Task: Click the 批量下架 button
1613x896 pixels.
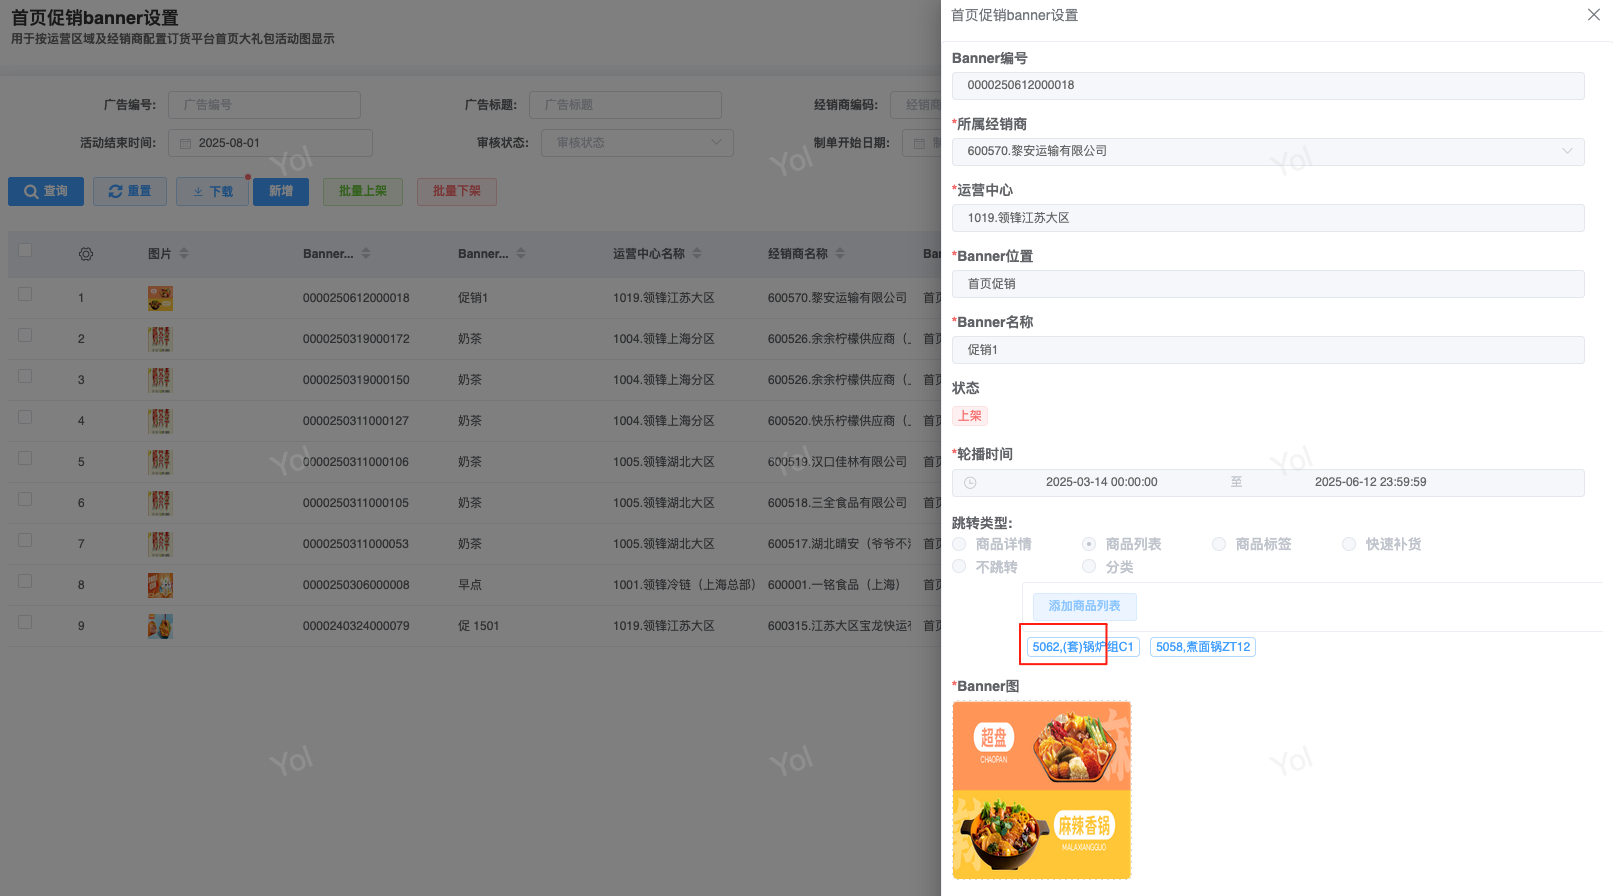Action: [x=457, y=192]
